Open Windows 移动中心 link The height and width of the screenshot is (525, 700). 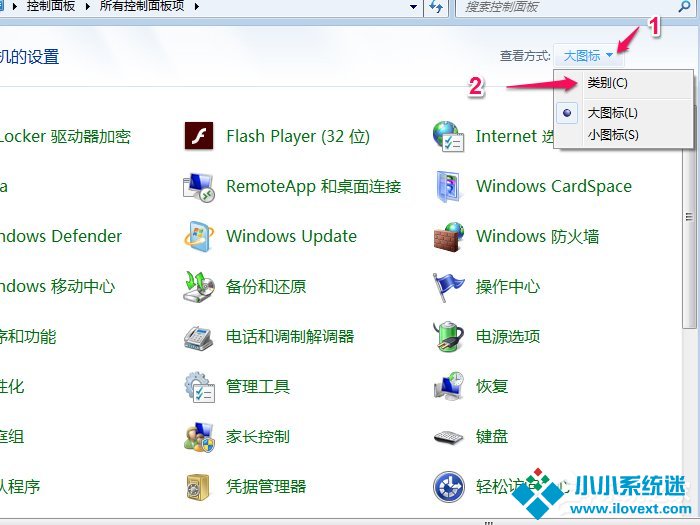(x=58, y=287)
